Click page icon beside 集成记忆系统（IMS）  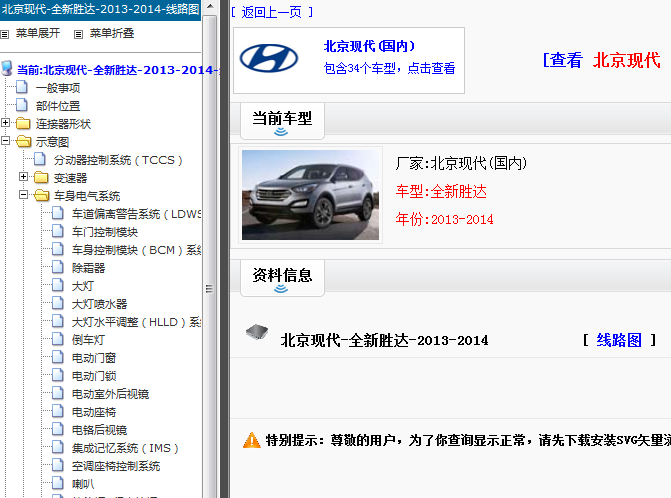click(58, 447)
